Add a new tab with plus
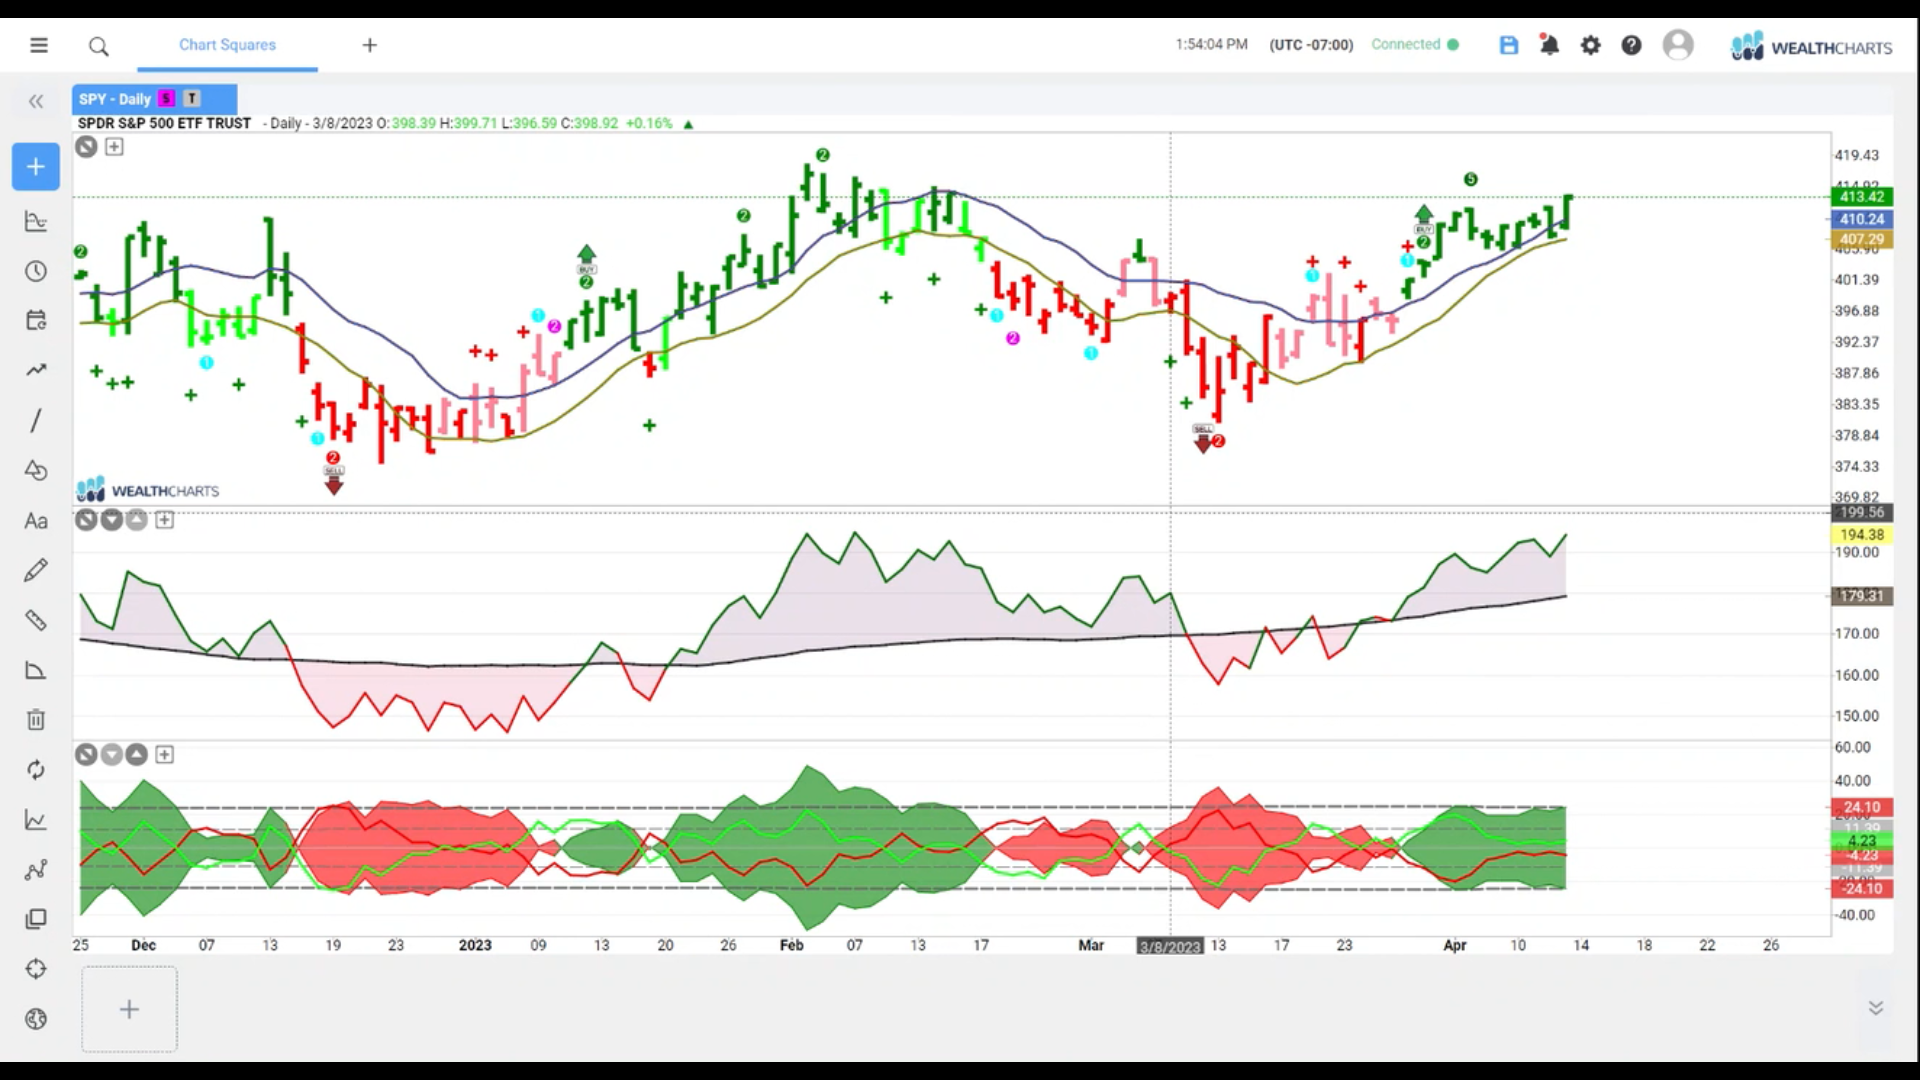The width and height of the screenshot is (1920, 1080). pyautogui.click(x=370, y=45)
